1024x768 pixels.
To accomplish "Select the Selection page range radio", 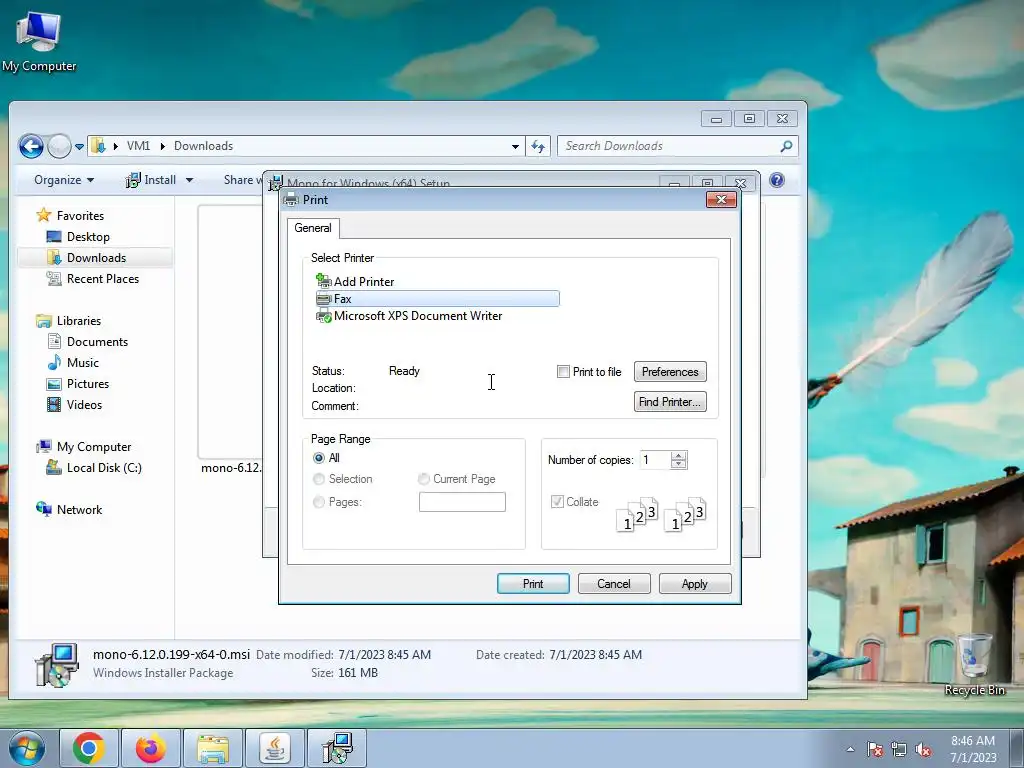I will tap(319, 479).
